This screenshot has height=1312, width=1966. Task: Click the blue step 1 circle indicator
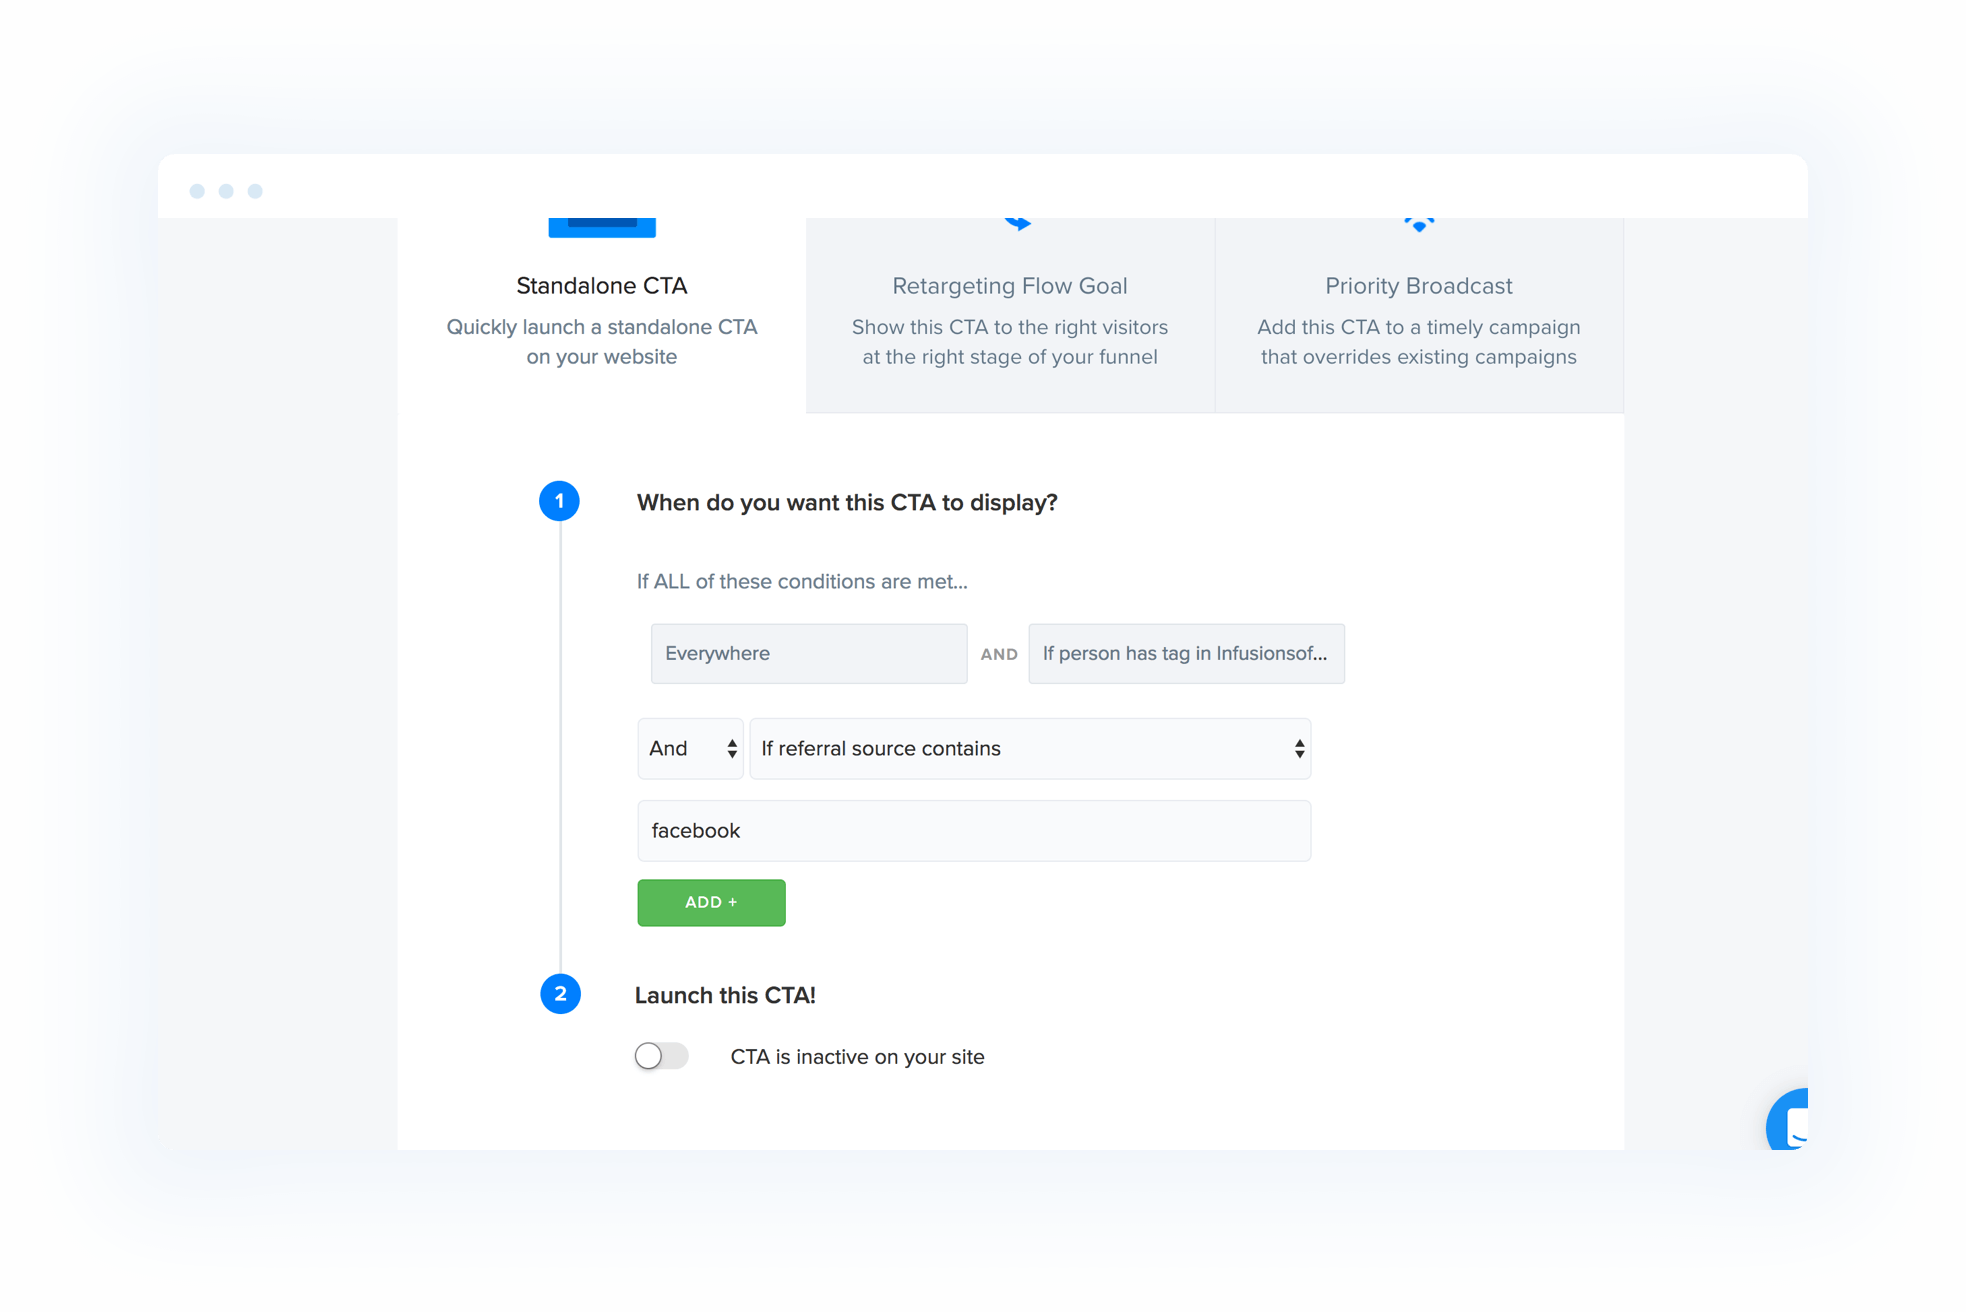click(x=560, y=500)
